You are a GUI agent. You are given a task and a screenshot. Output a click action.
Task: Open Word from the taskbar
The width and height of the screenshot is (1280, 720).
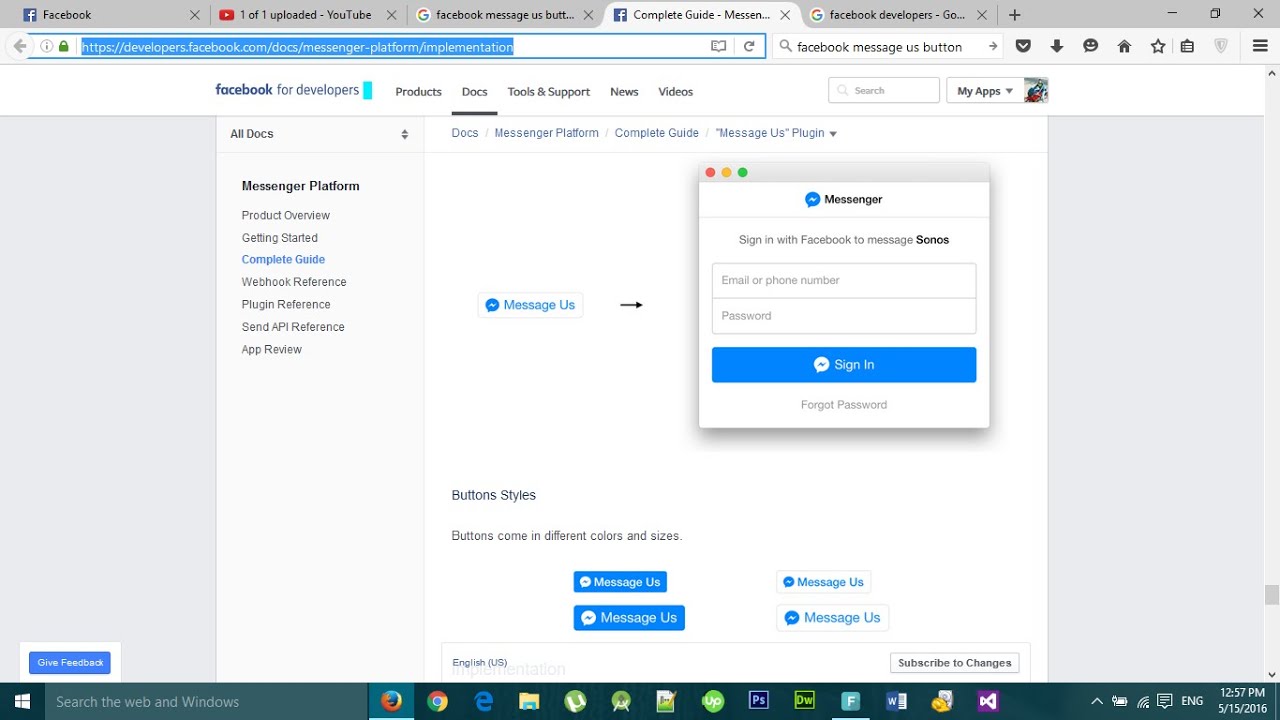click(x=896, y=701)
